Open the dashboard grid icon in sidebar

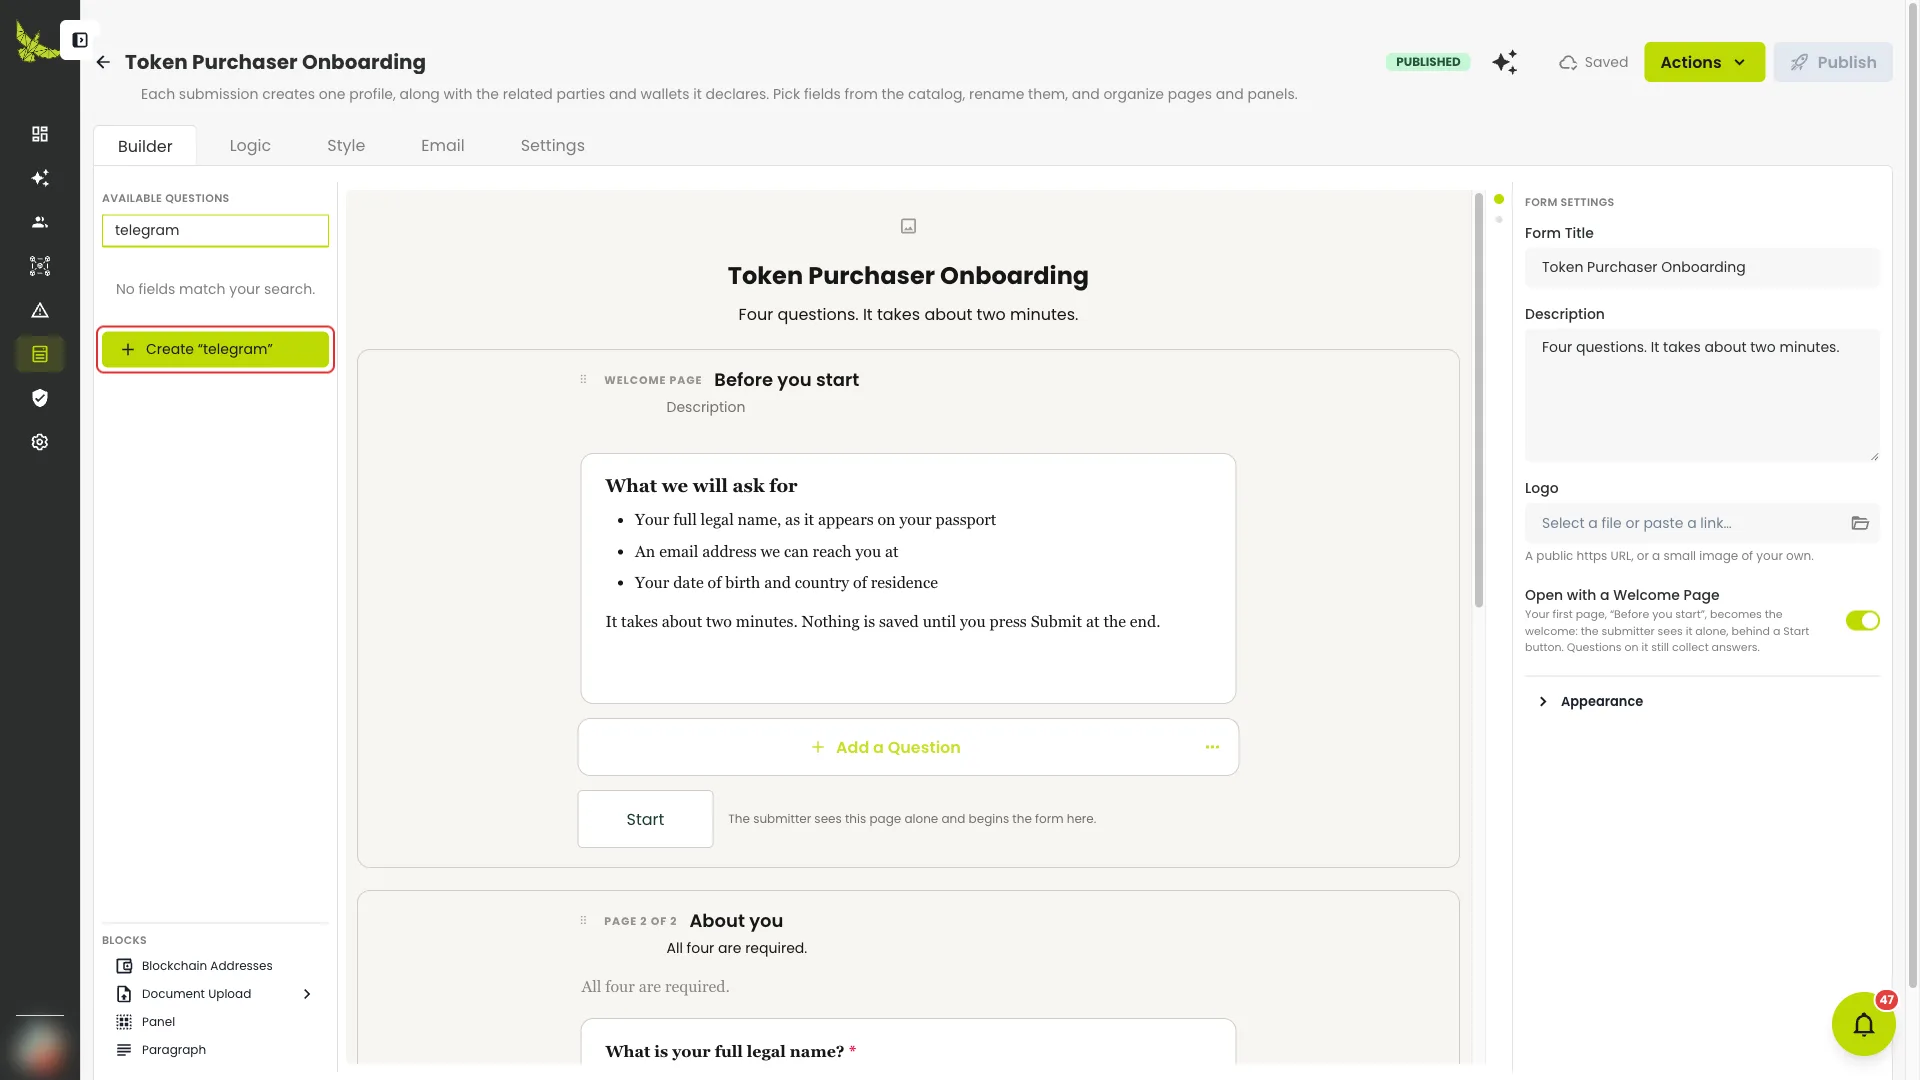pos(40,134)
